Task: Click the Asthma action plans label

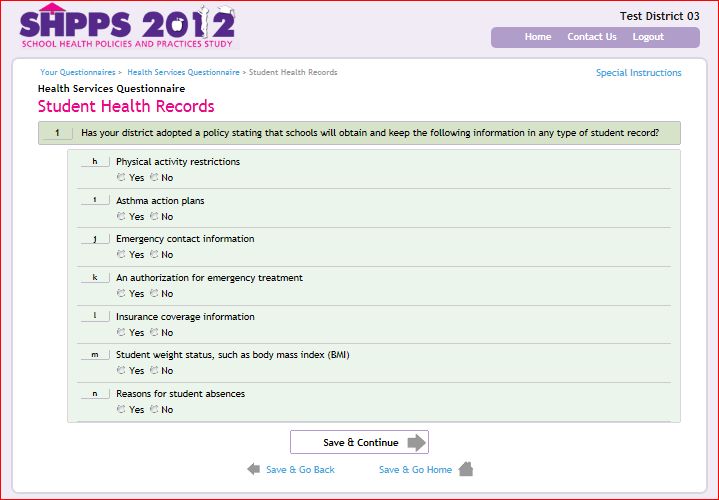Action: pos(160,201)
